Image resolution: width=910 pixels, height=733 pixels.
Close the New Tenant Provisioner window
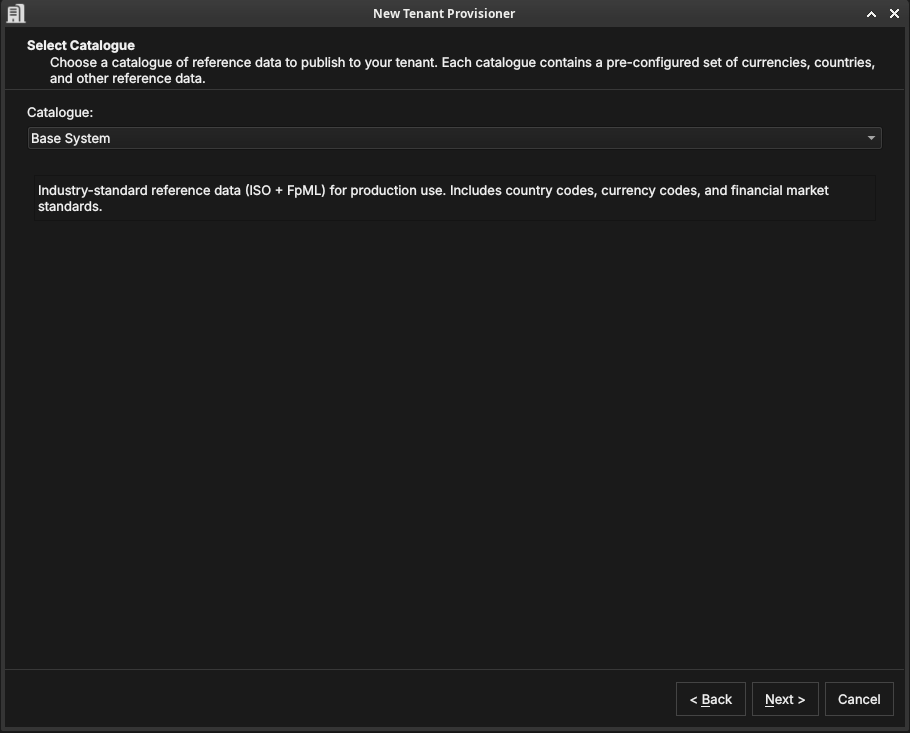[x=894, y=14]
